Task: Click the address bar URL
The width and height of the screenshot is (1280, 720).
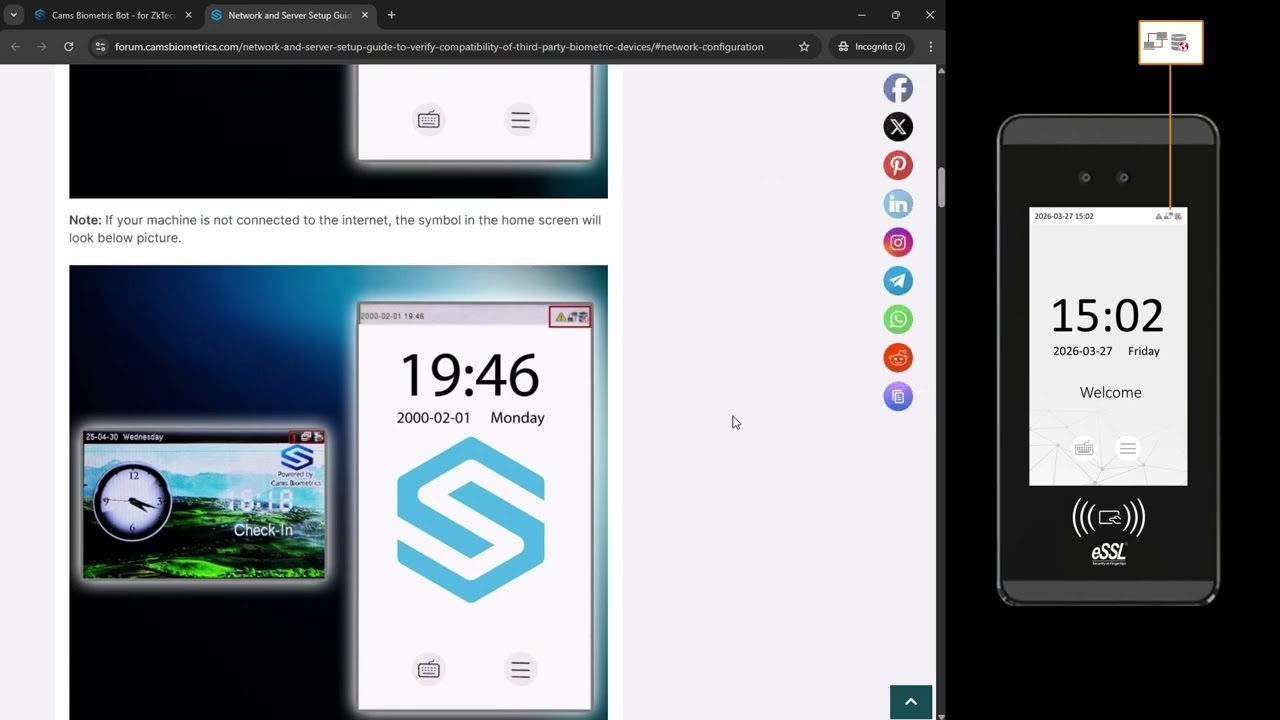Action: coord(439,46)
